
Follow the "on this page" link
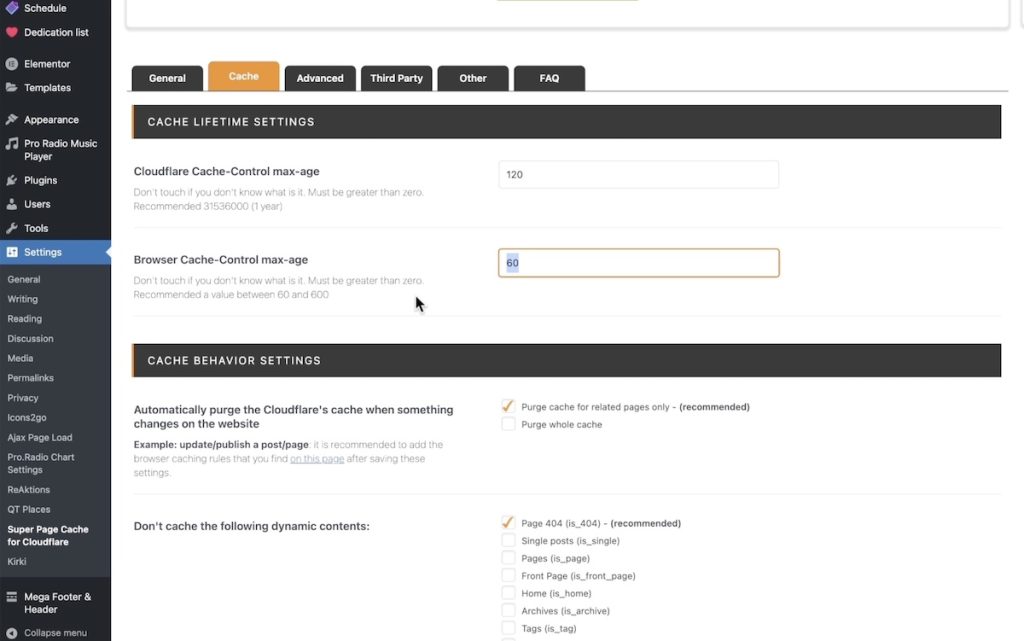coord(317,459)
